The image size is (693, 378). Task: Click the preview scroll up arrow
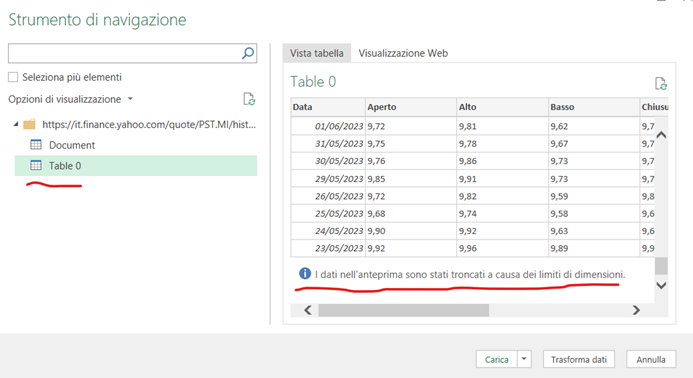tap(661, 135)
